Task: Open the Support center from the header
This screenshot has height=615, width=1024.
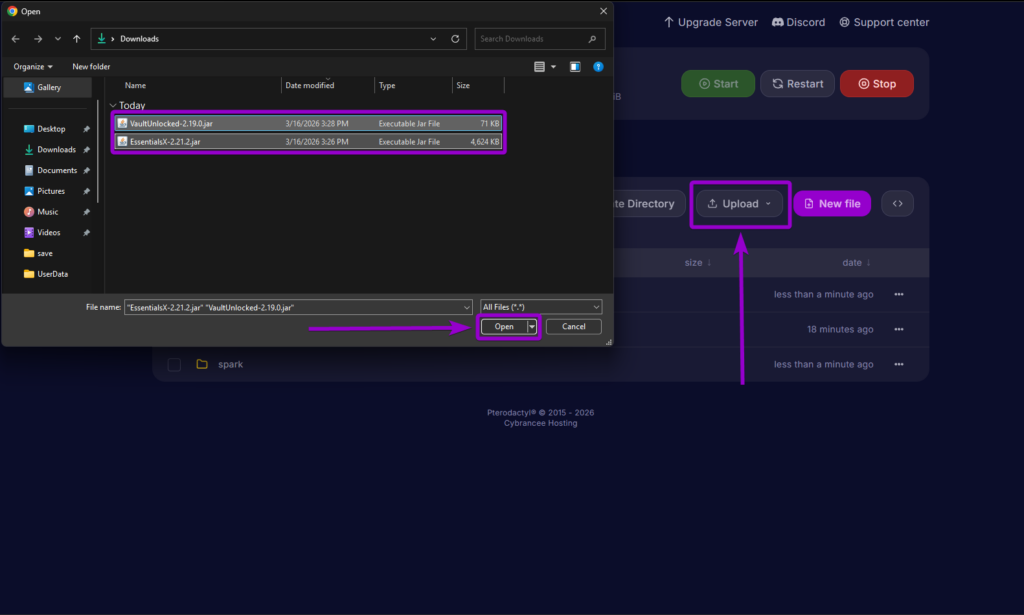Action: pos(883,21)
